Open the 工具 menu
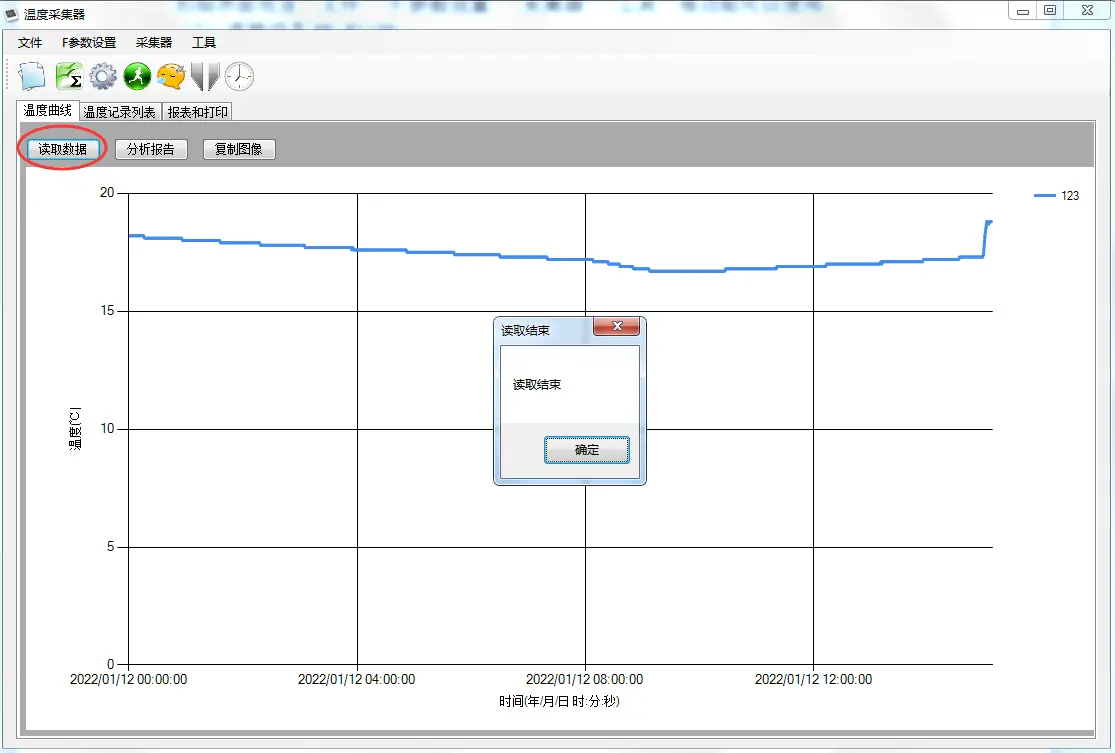 click(x=204, y=43)
